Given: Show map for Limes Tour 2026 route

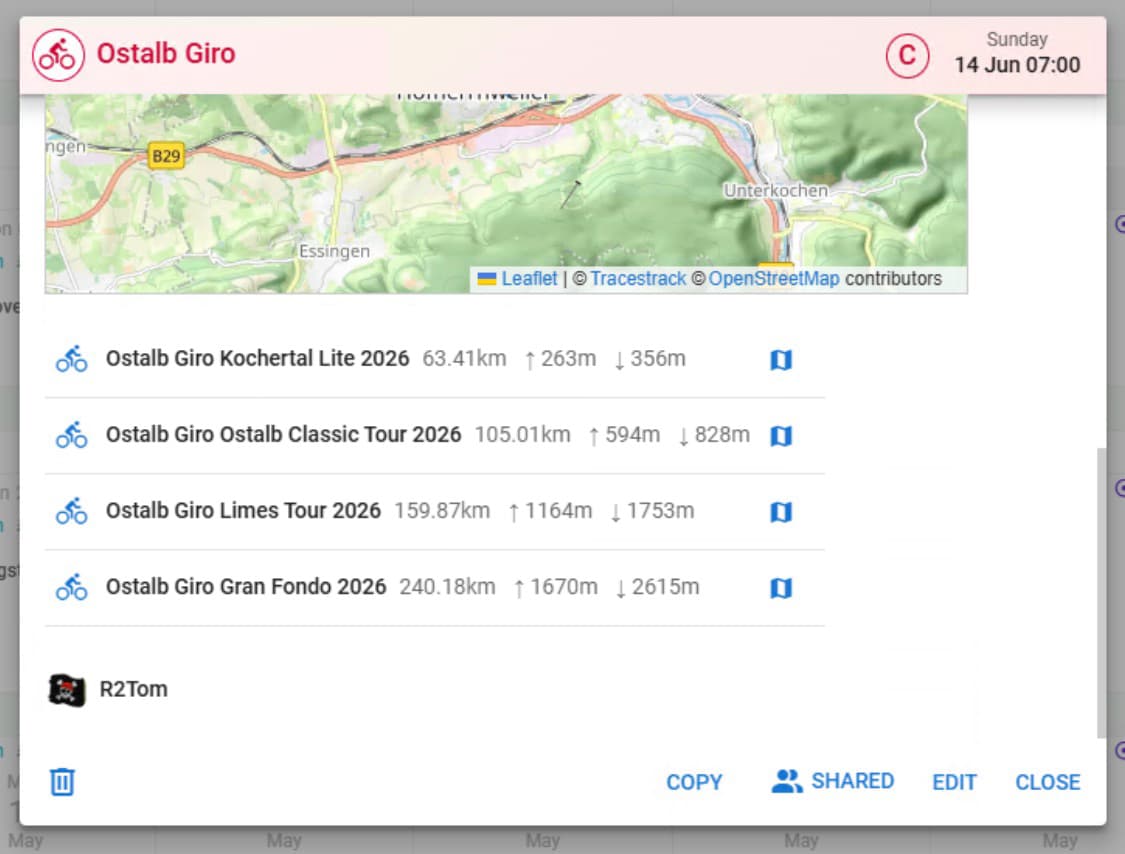Looking at the screenshot, I should click(781, 512).
